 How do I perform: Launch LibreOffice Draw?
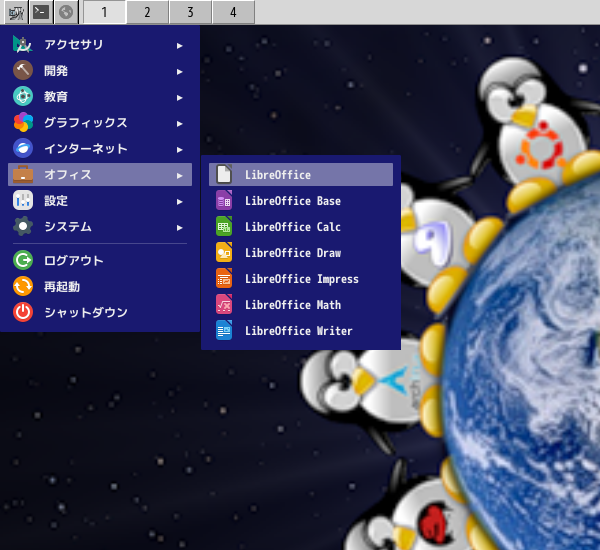[301, 253]
